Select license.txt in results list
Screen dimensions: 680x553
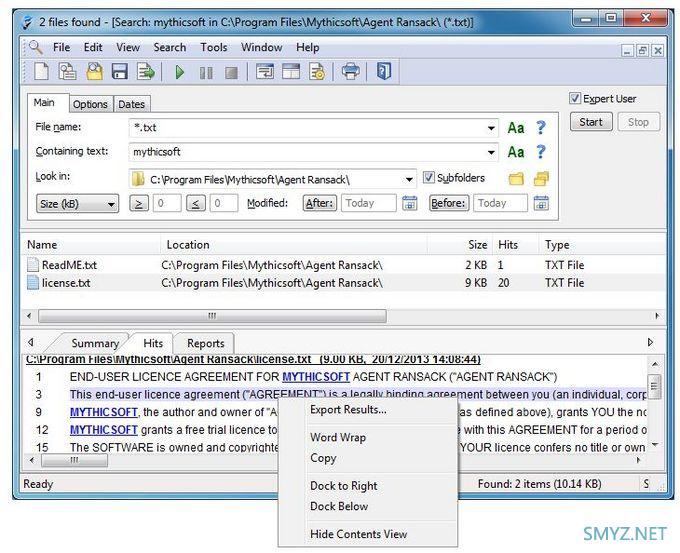click(66, 283)
